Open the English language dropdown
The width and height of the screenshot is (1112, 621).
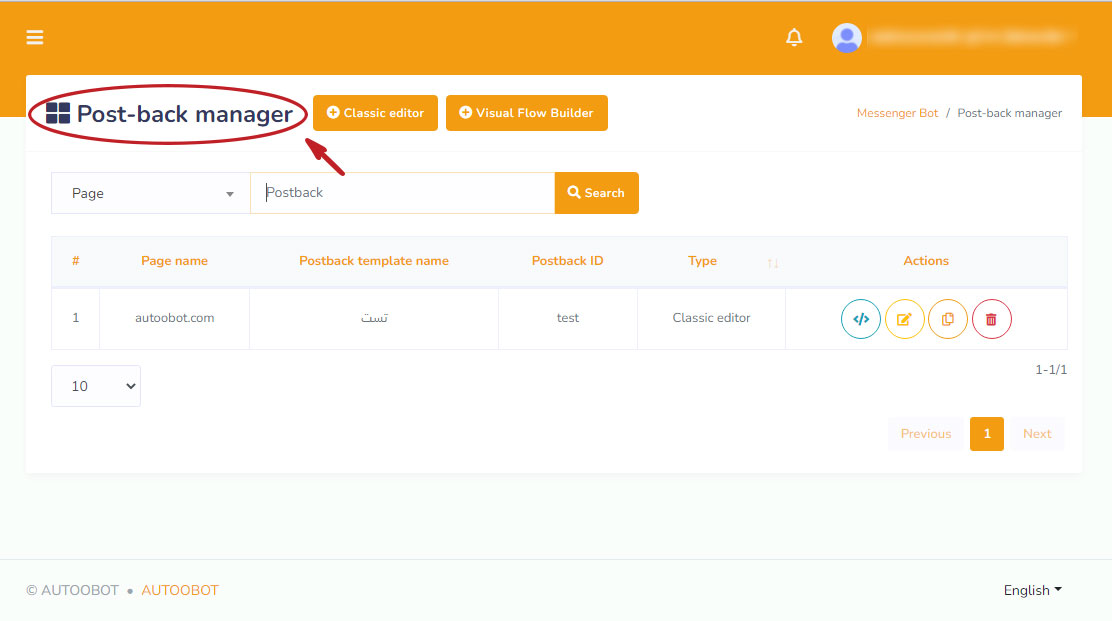1032,590
